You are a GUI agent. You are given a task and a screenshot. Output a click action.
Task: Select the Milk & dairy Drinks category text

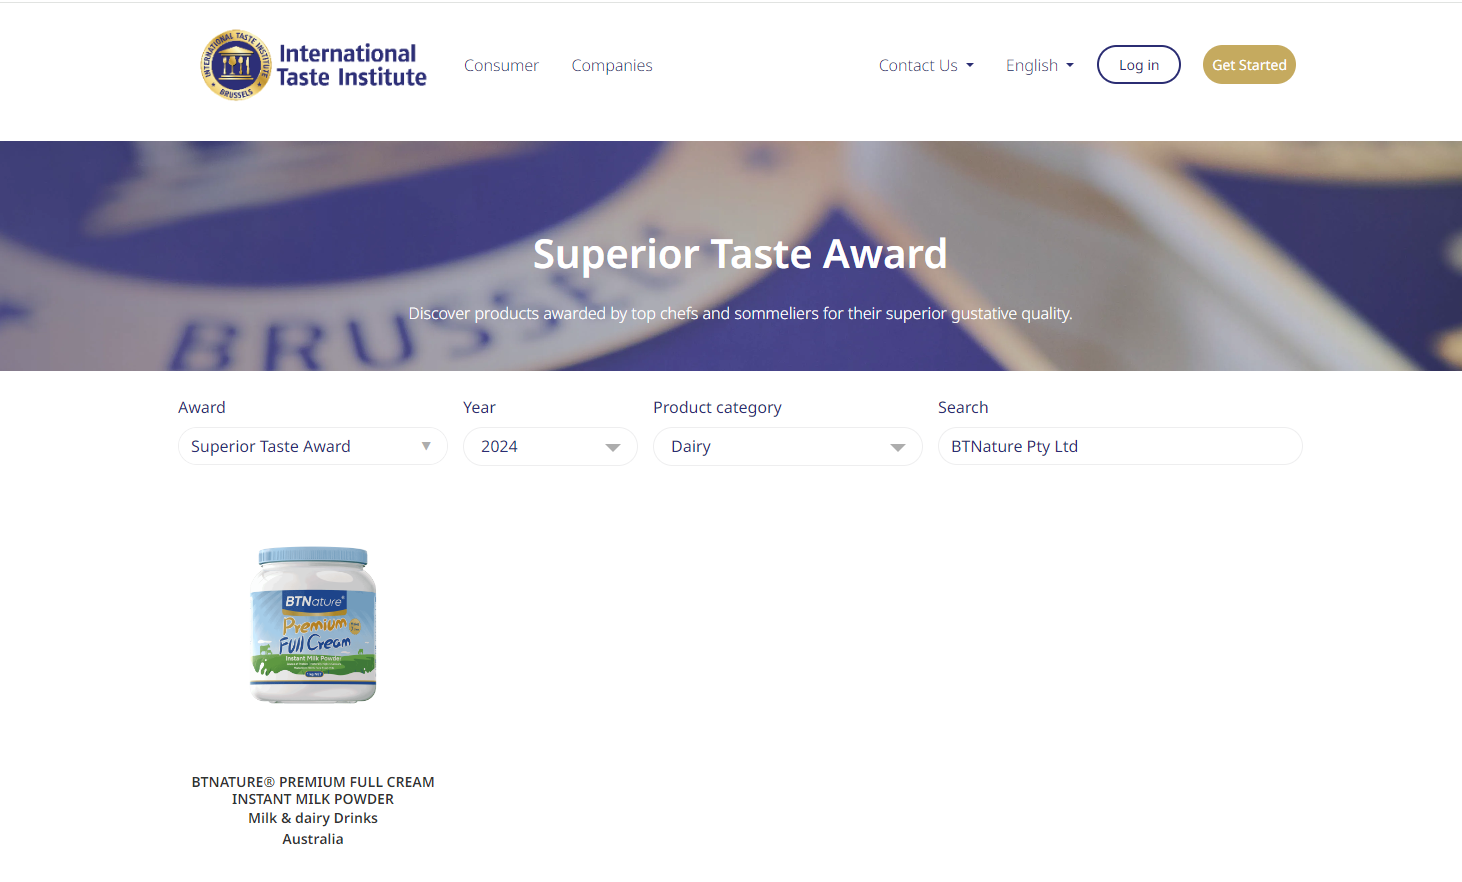click(313, 818)
